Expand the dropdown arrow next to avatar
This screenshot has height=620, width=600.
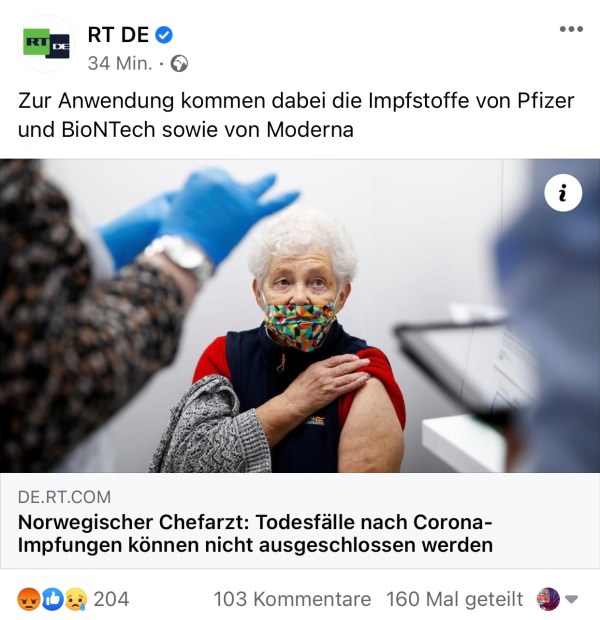(x=572, y=599)
